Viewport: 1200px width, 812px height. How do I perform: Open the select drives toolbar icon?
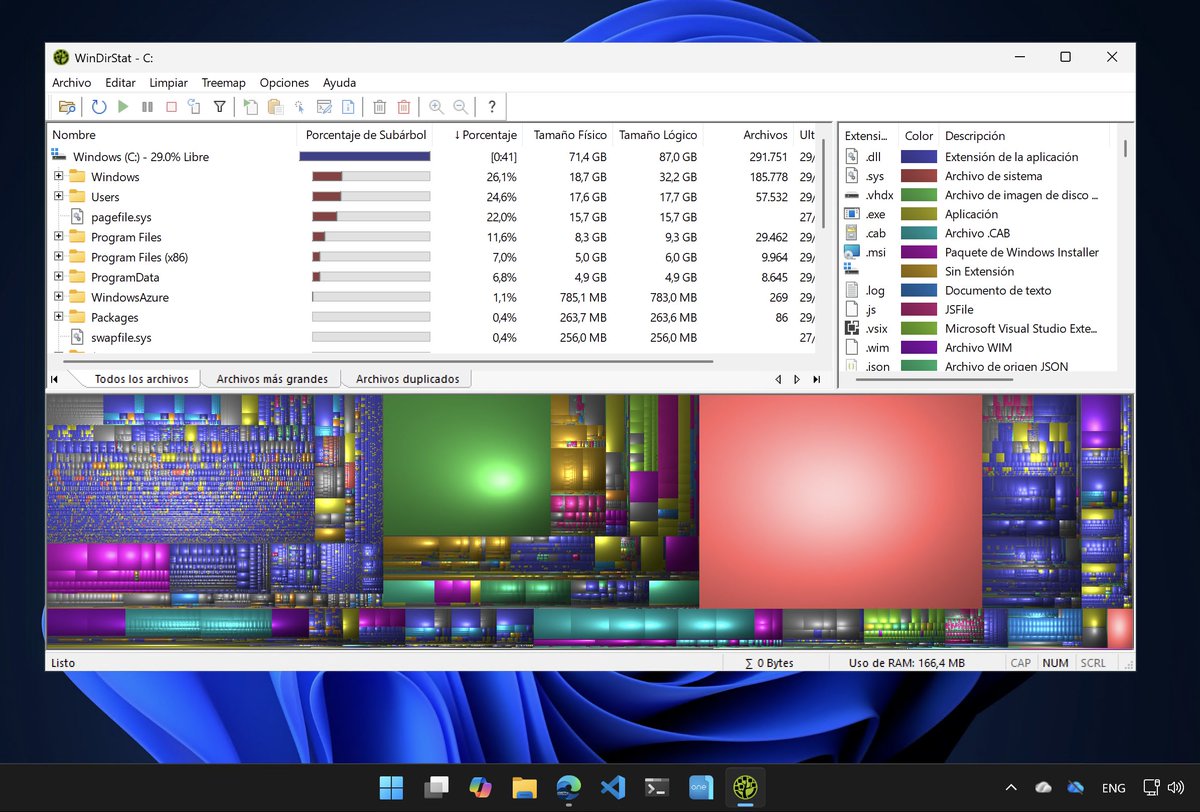click(67, 107)
